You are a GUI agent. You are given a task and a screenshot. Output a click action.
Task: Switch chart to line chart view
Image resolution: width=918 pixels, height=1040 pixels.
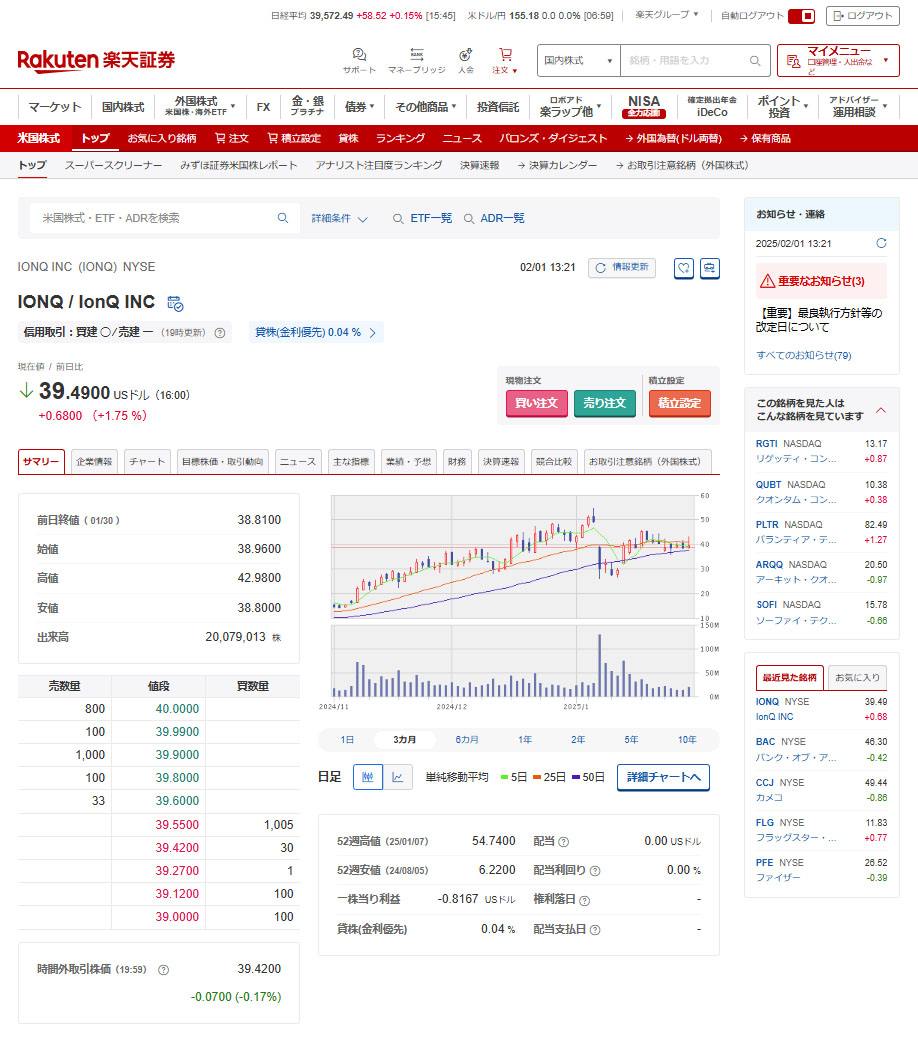[x=397, y=777]
